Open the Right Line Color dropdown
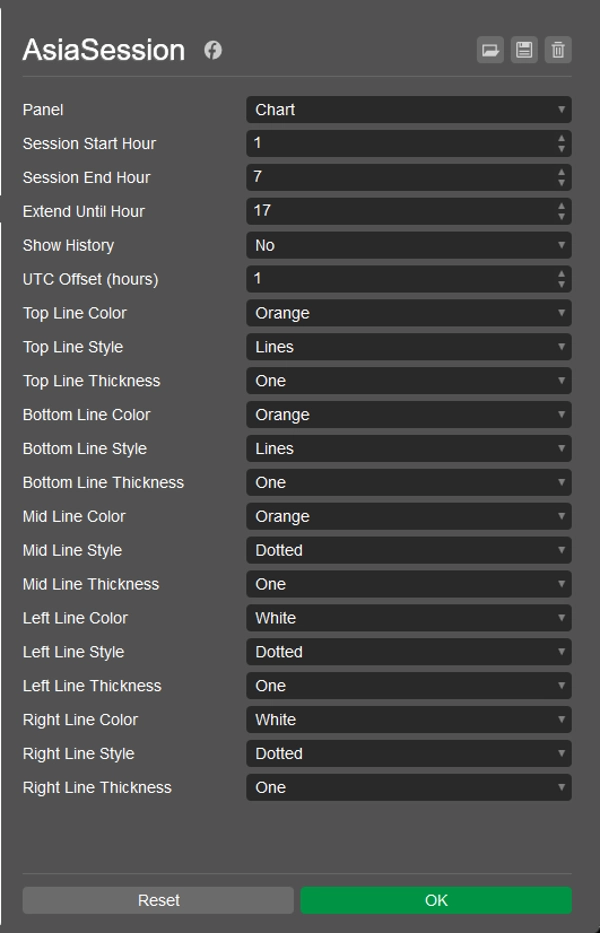The image size is (600, 933). pyautogui.click(x=408, y=720)
